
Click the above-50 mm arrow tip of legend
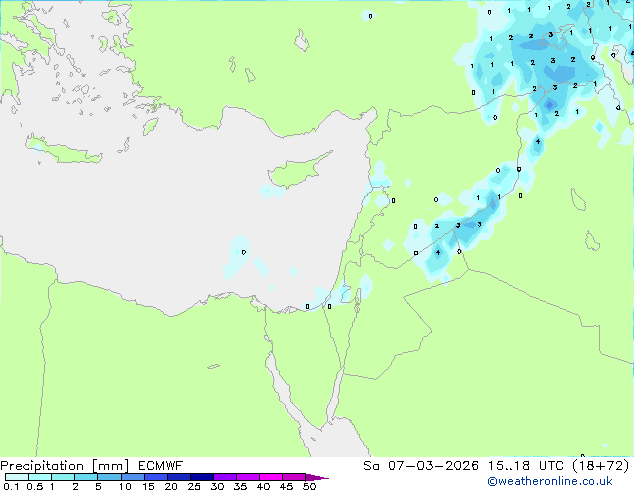coord(317,477)
